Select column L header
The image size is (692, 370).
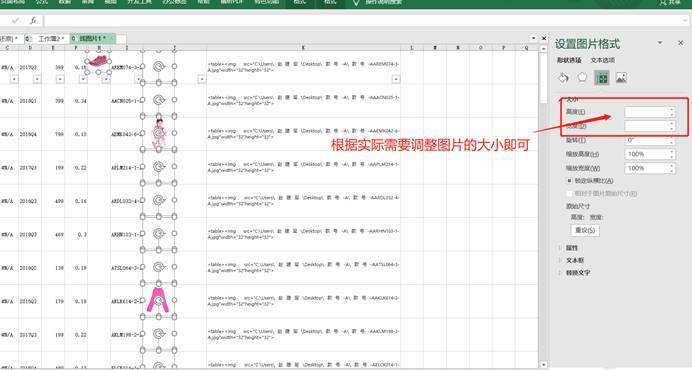pos(412,47)
